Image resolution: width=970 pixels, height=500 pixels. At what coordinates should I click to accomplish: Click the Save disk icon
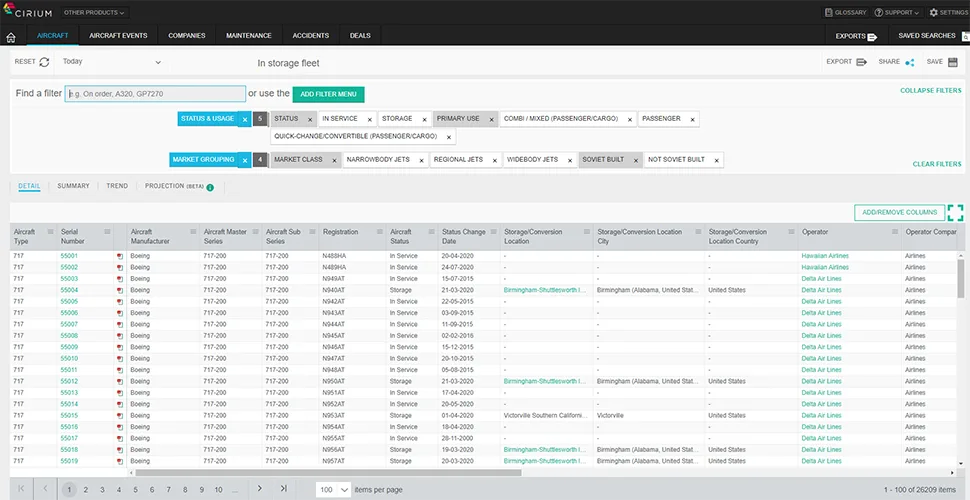pyautogui.click(x=952, y=62)
